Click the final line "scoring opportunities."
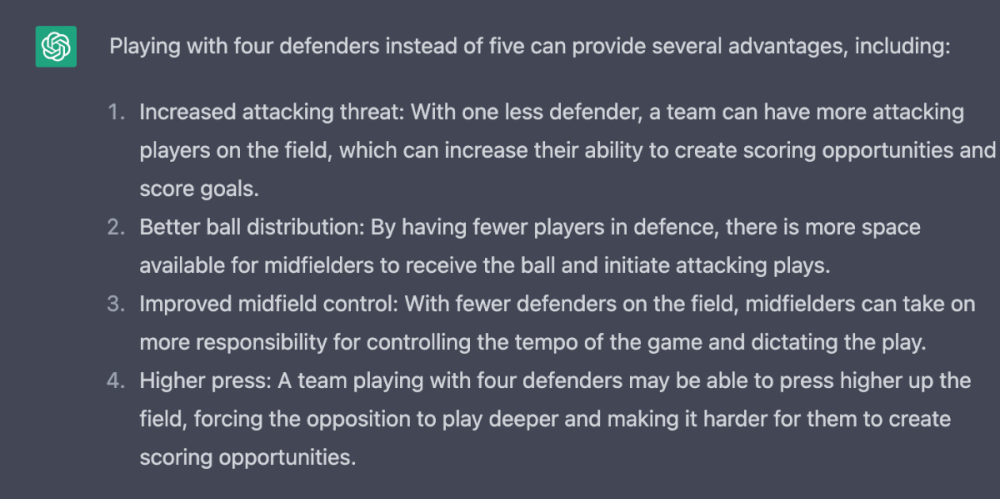Viewport: 1000px width, 499px height. pos(248,458)
